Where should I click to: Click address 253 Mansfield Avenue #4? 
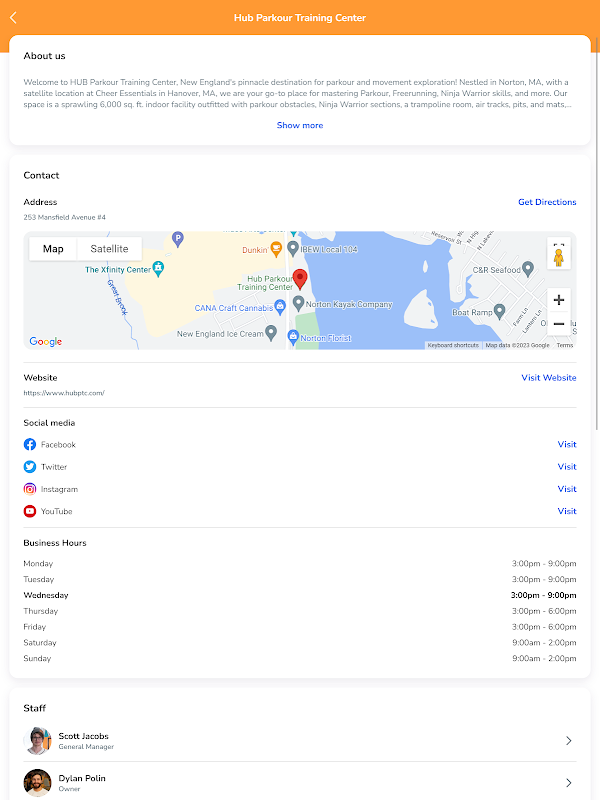[64, 217]
